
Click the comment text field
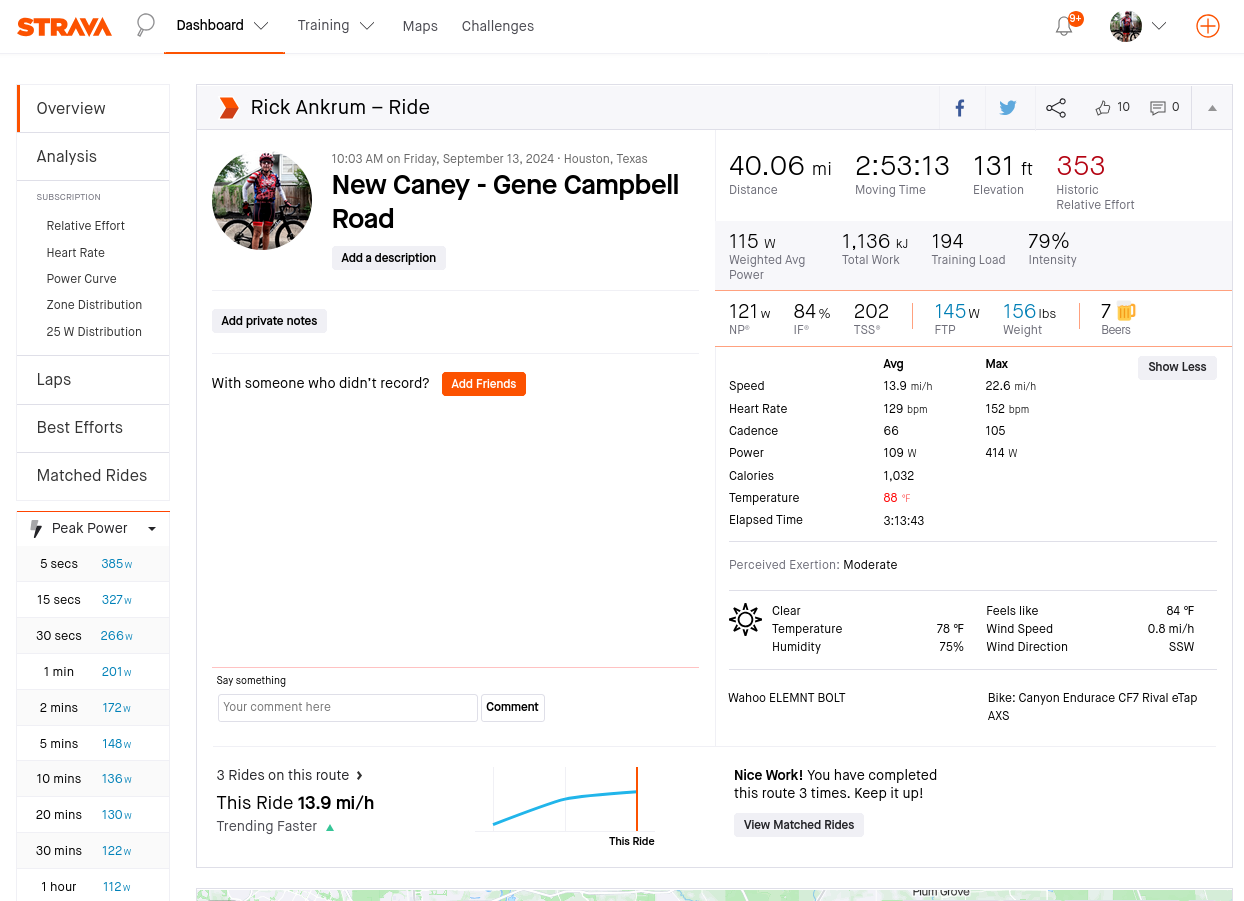click(x=347, y=707)
